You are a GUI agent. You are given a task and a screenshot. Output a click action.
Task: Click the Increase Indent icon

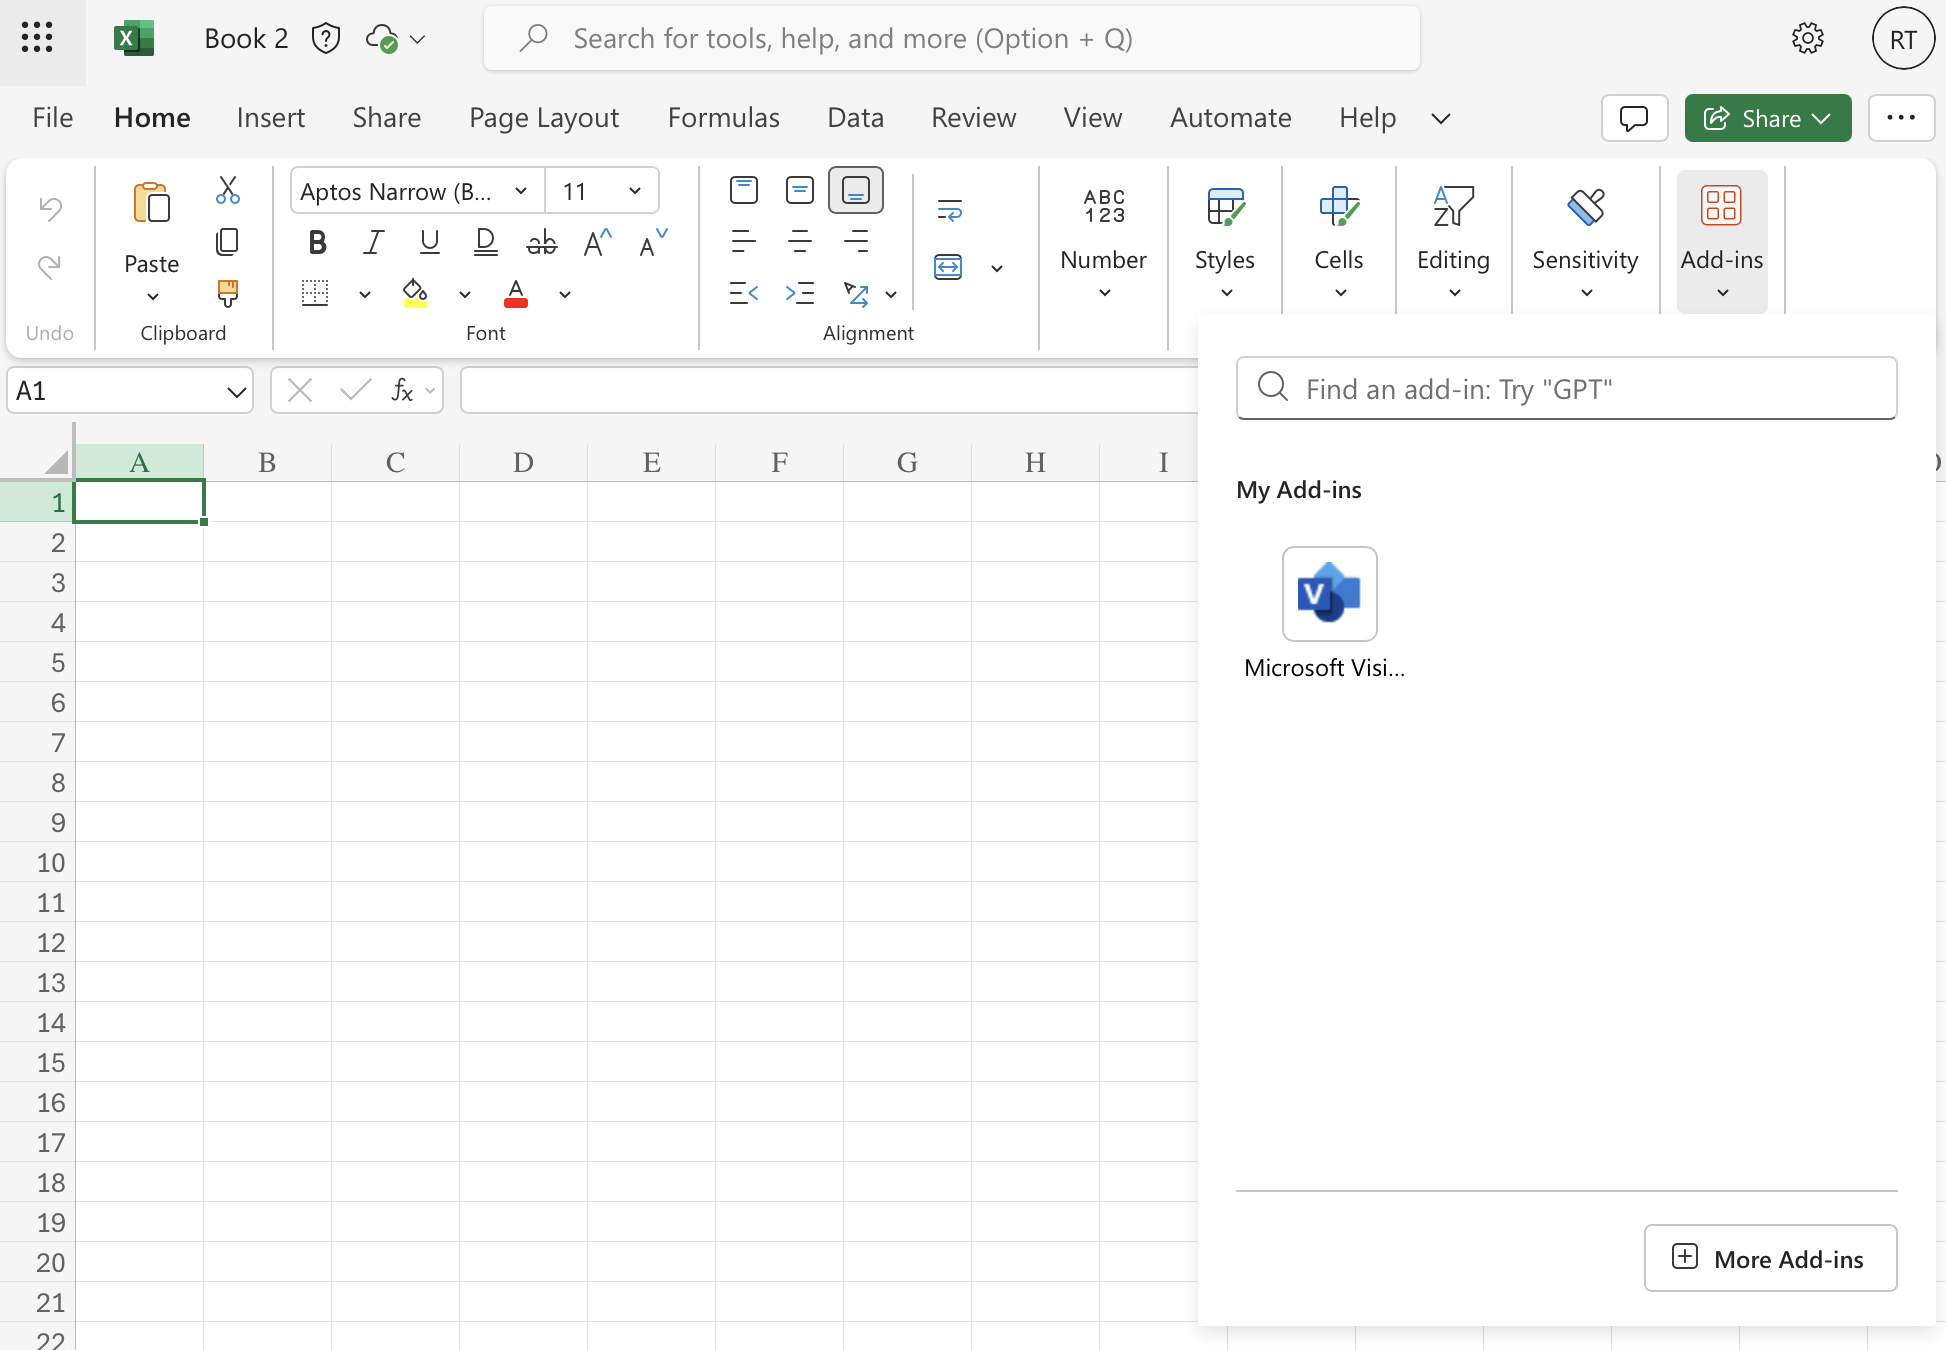[800, 293]
